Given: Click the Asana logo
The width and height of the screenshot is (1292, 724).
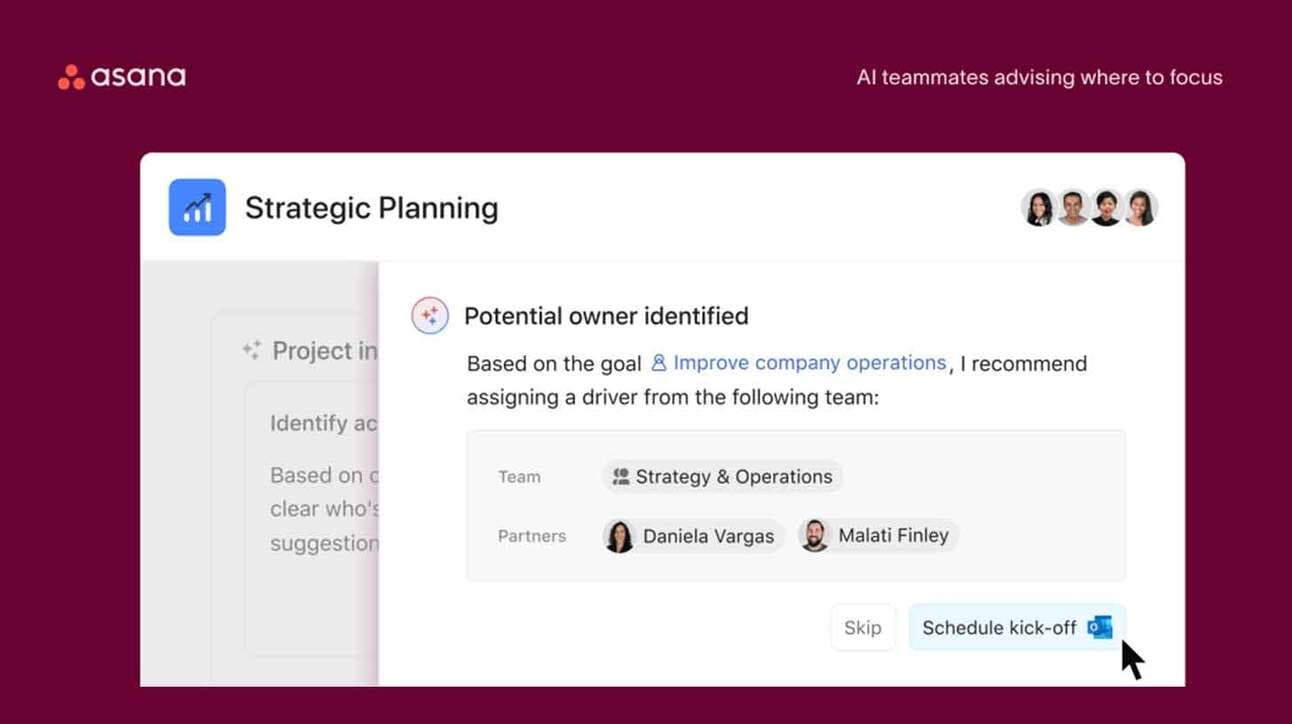Looking at the screenshot, I should point(121,77).
